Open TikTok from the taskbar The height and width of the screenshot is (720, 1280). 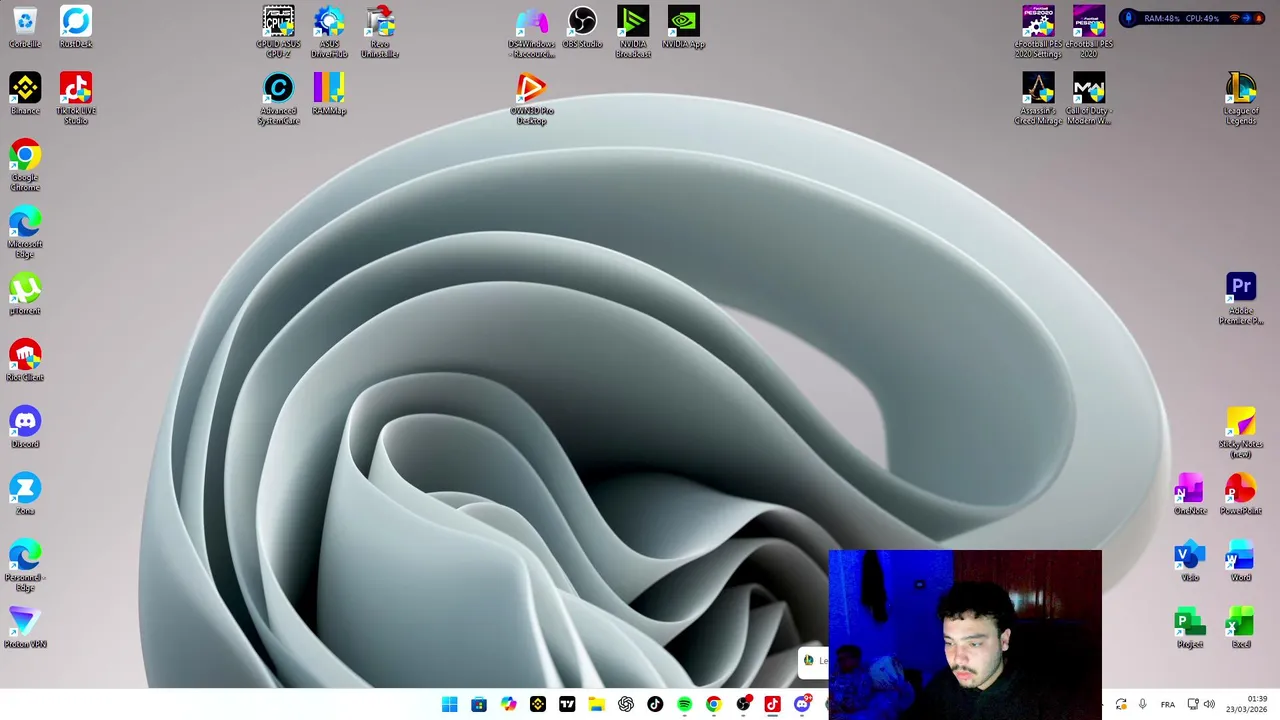(655, 705)
